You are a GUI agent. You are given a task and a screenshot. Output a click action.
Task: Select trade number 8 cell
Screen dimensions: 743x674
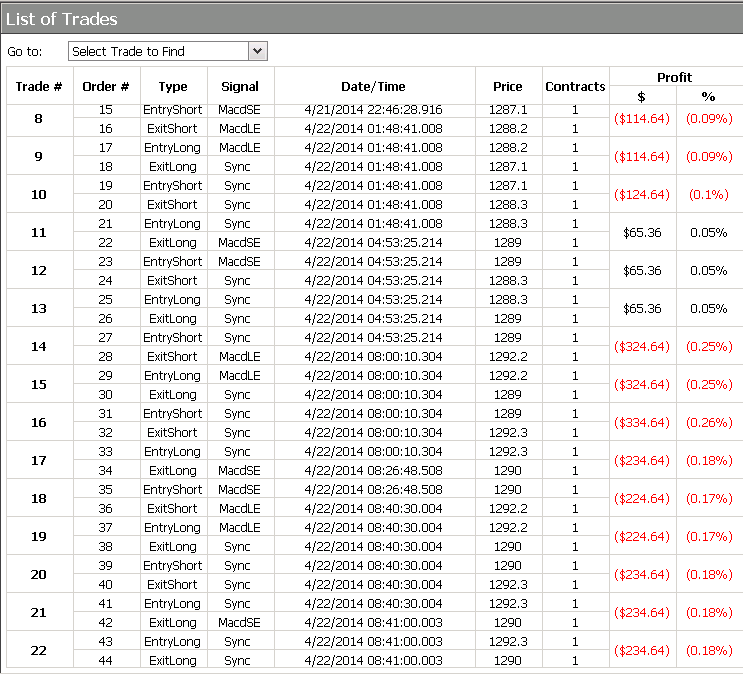point(39,118)
